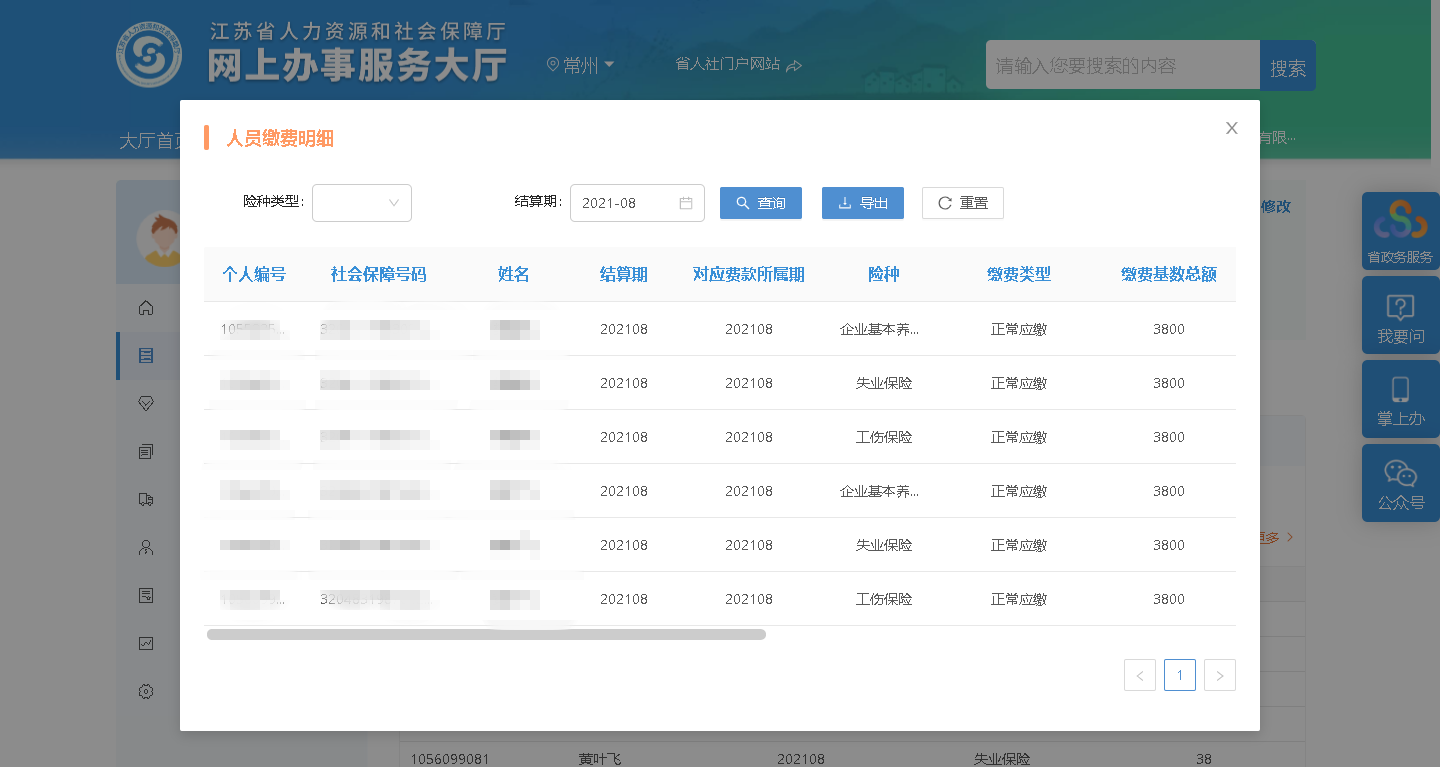Open the 我要问 help shortcut

1400,316
